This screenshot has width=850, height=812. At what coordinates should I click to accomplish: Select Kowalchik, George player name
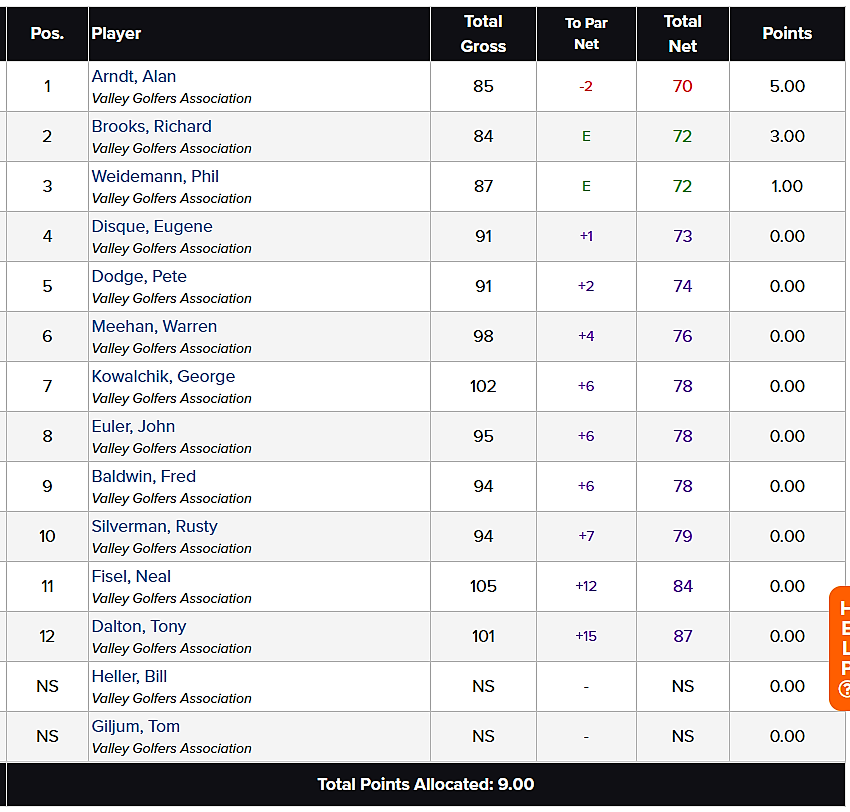click(163, 376)
